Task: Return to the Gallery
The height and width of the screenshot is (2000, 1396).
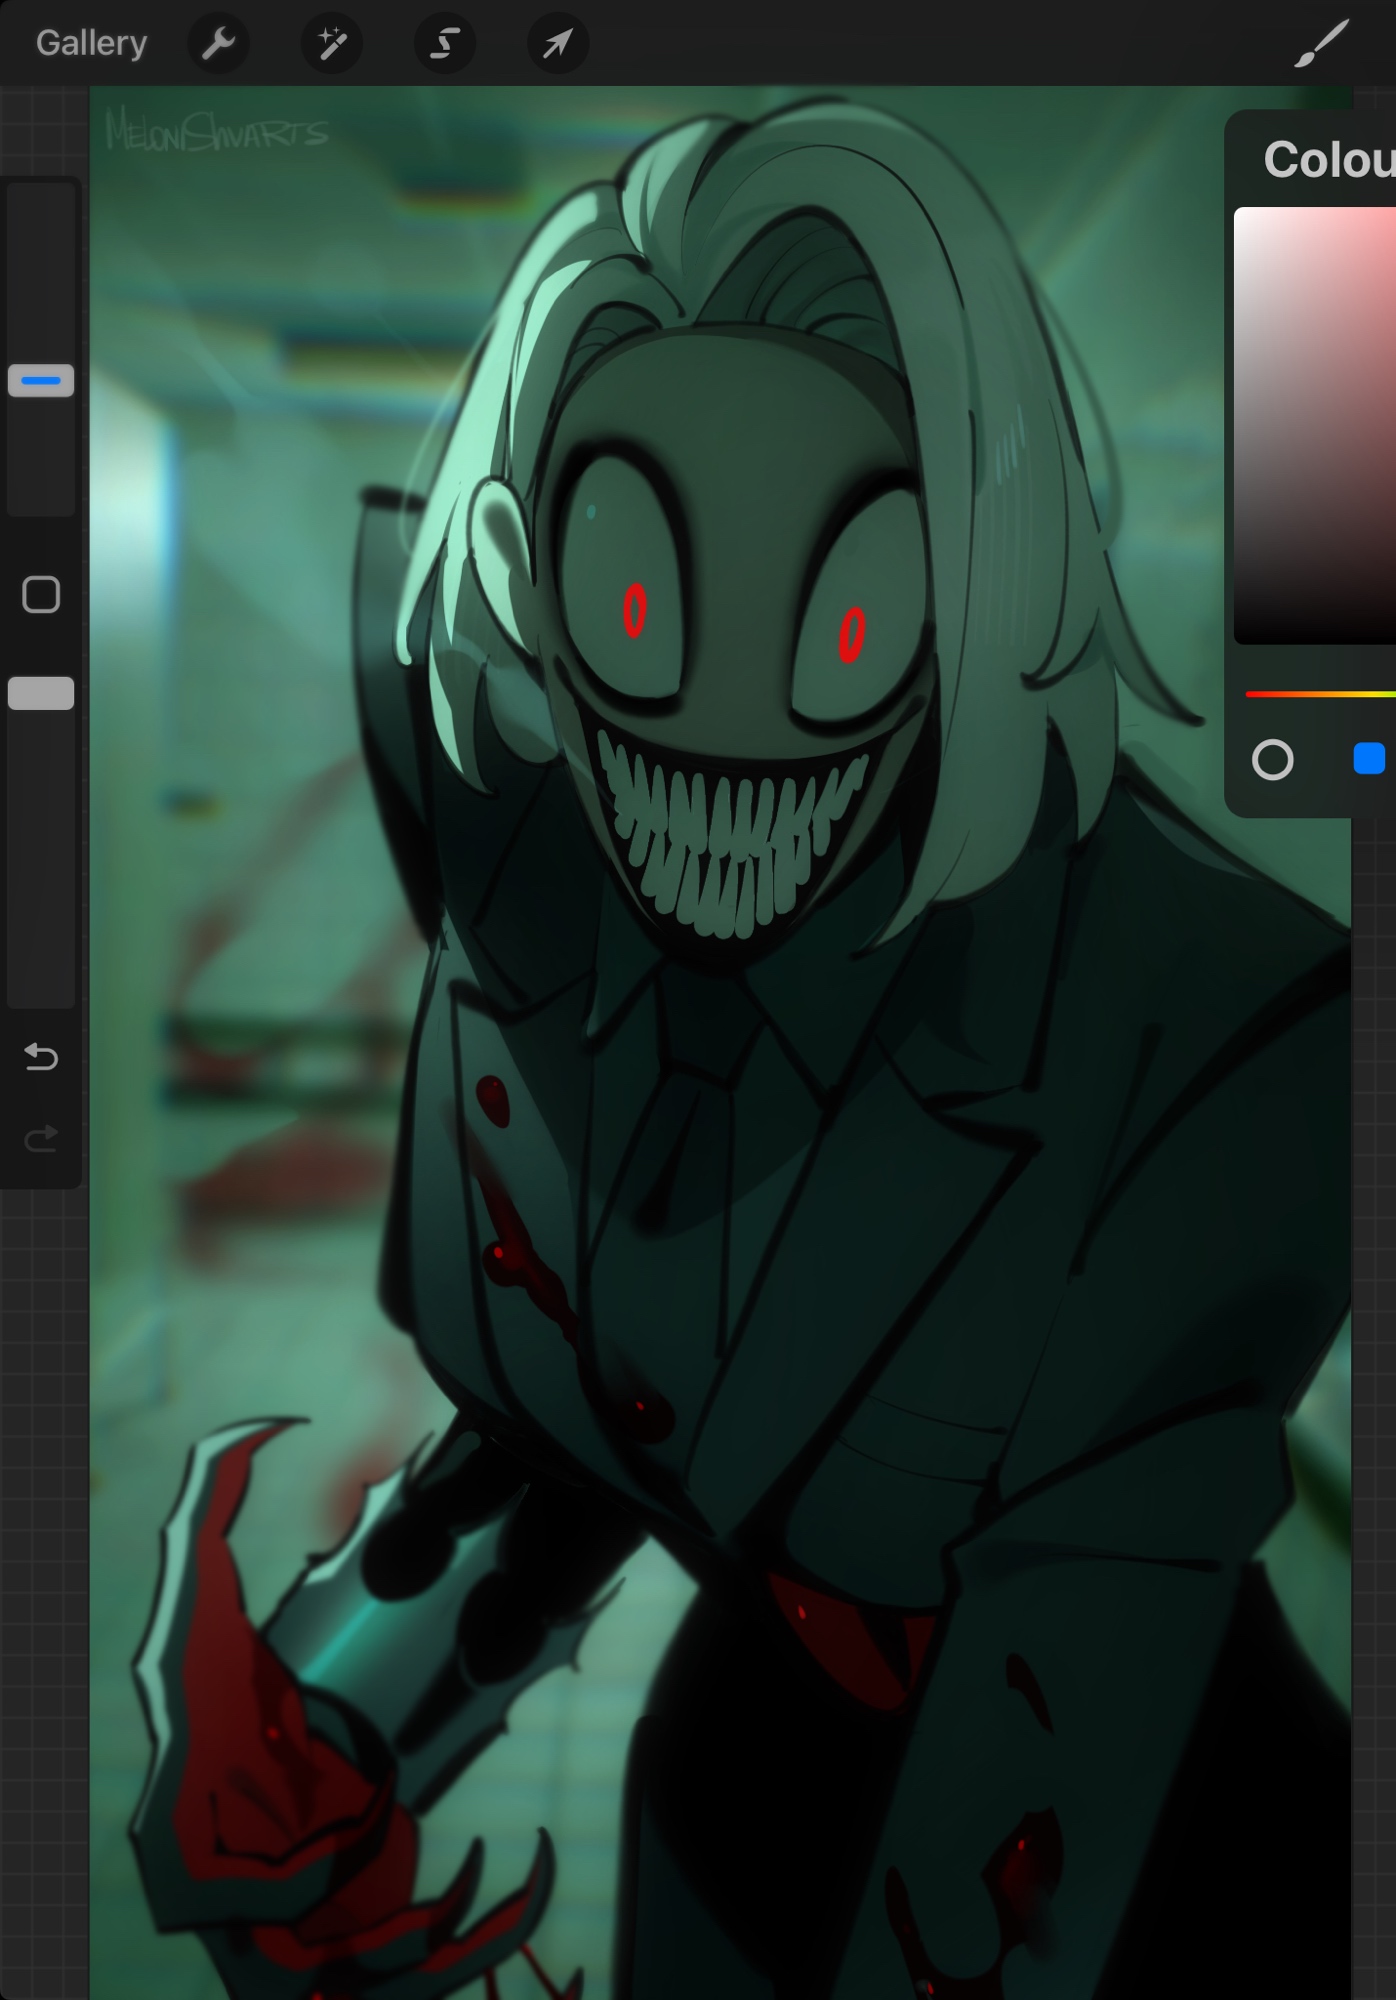Action: (x=91, y=43)
